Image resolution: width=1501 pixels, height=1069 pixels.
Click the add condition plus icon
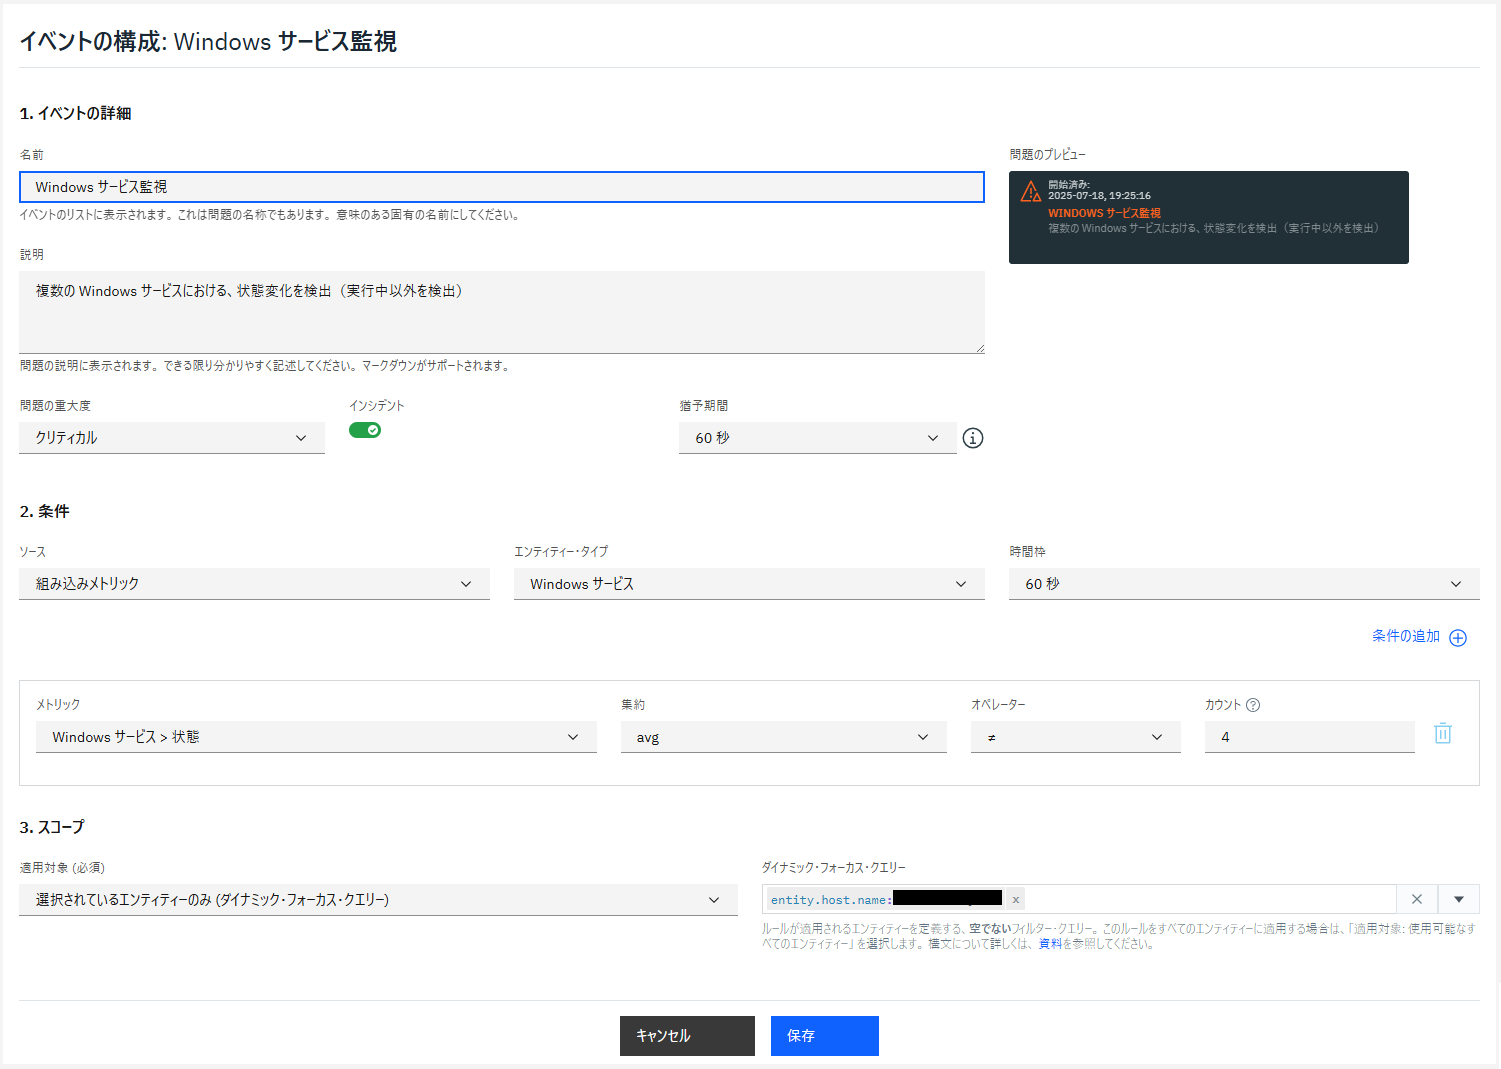click(x=1458, y=638)
